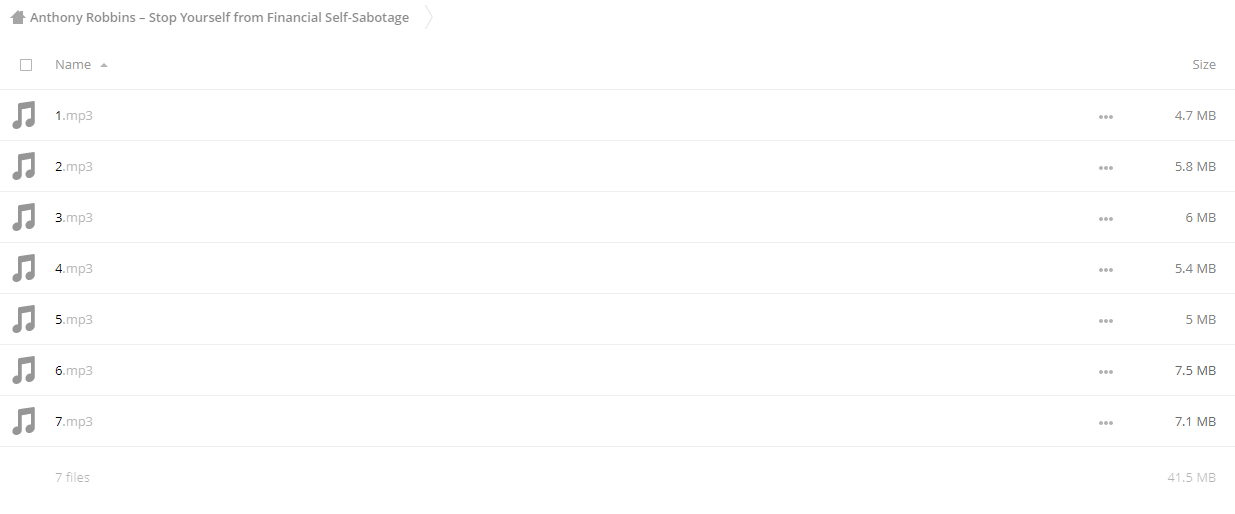
Task: Open the Anthony Robbins folder breadcrumb
Action: (219, 17)
